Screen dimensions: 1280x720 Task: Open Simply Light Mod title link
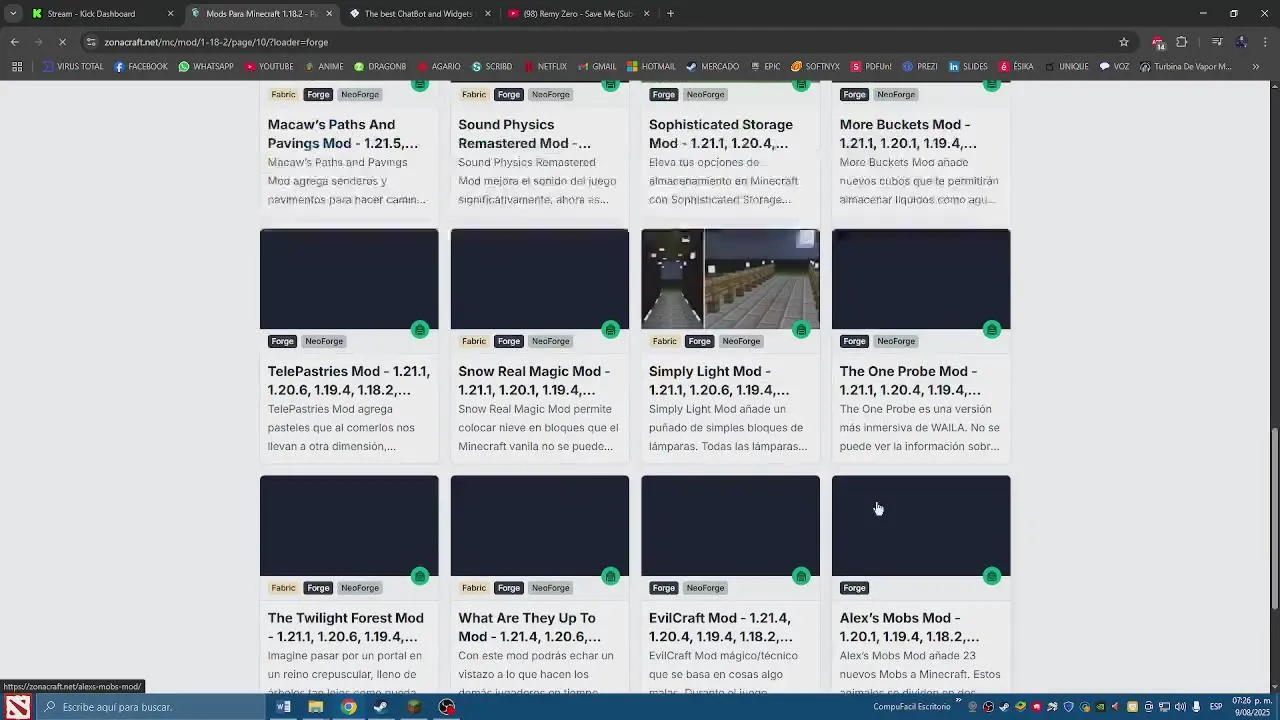718,380
